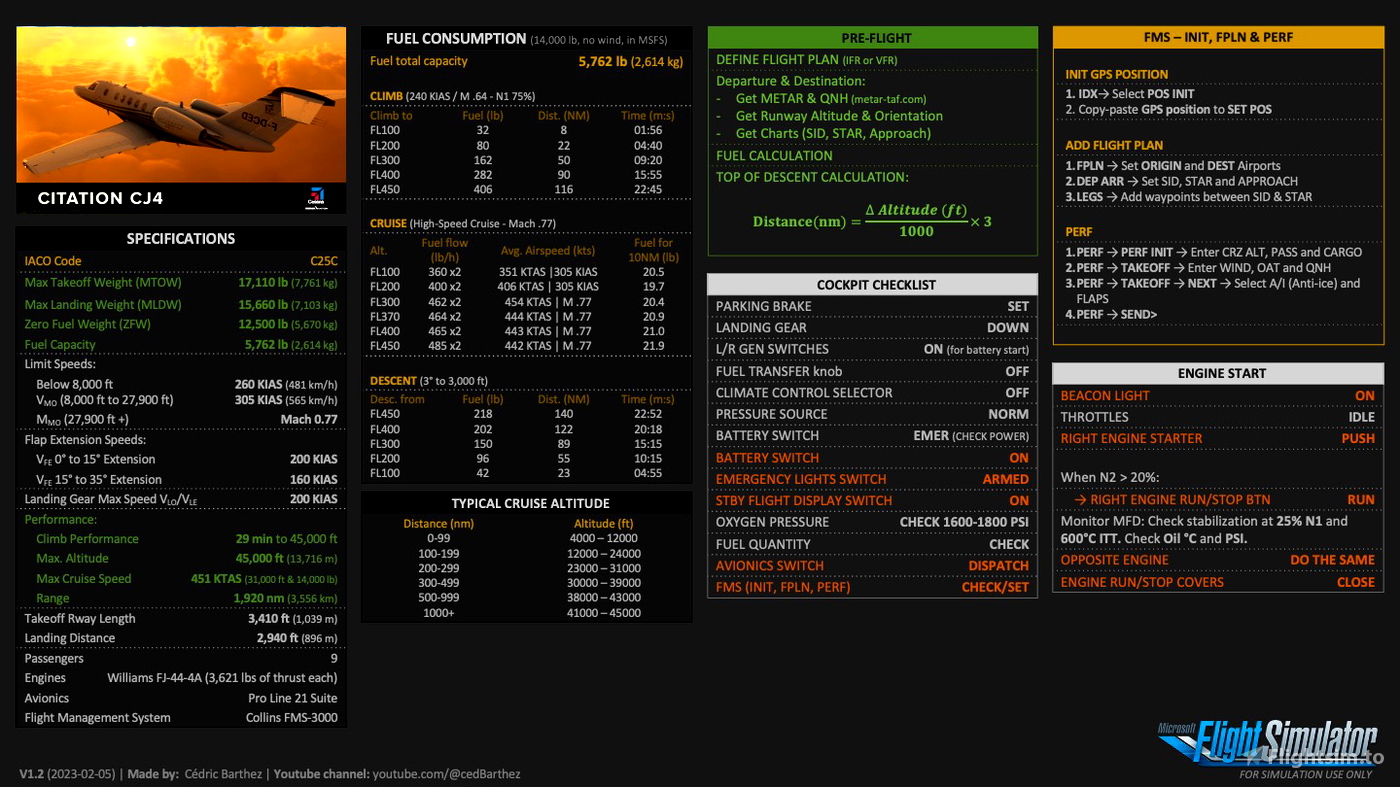Click the ENGINE START header

[1218, 373]
